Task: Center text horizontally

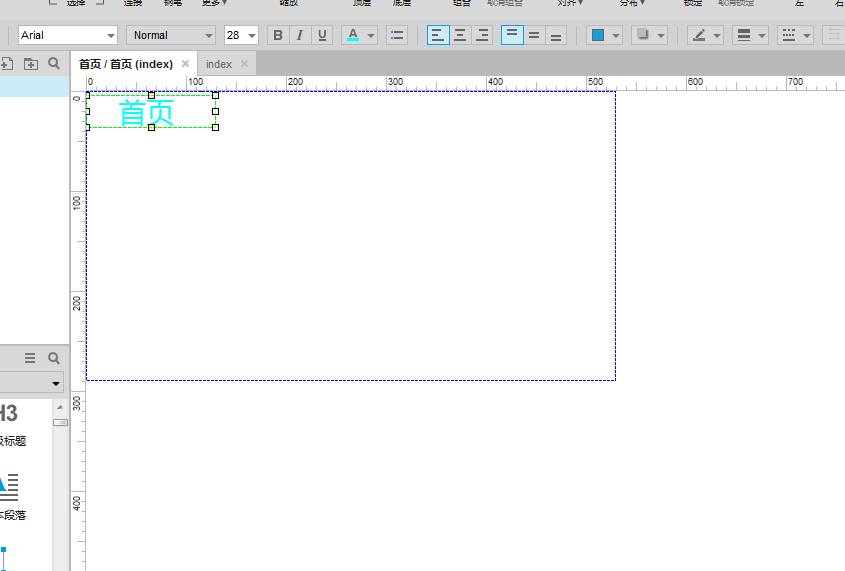Action: point(460,35)
